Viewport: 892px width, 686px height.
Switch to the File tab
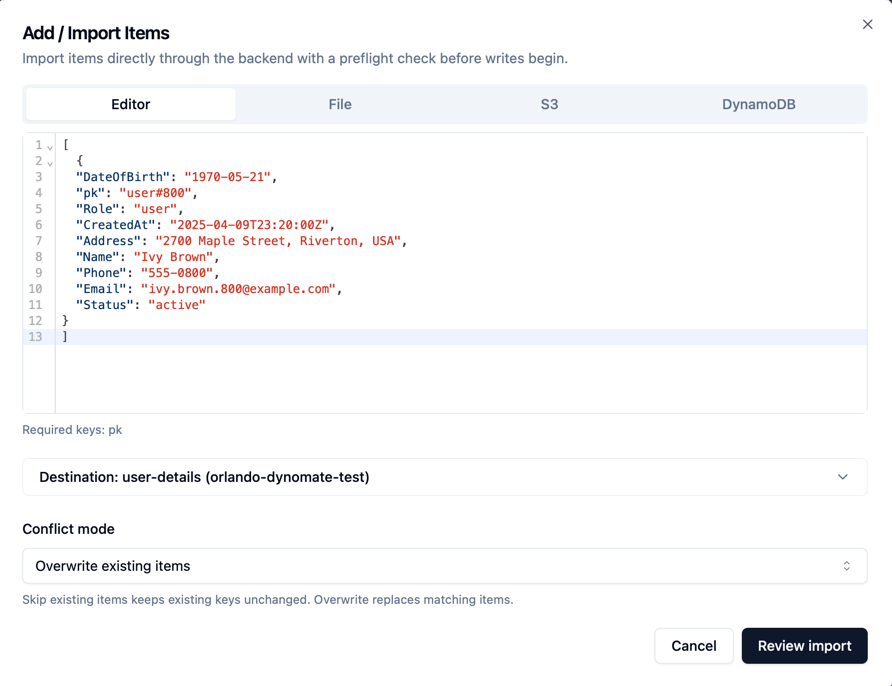pyautogui.click(x=339, y=103)
